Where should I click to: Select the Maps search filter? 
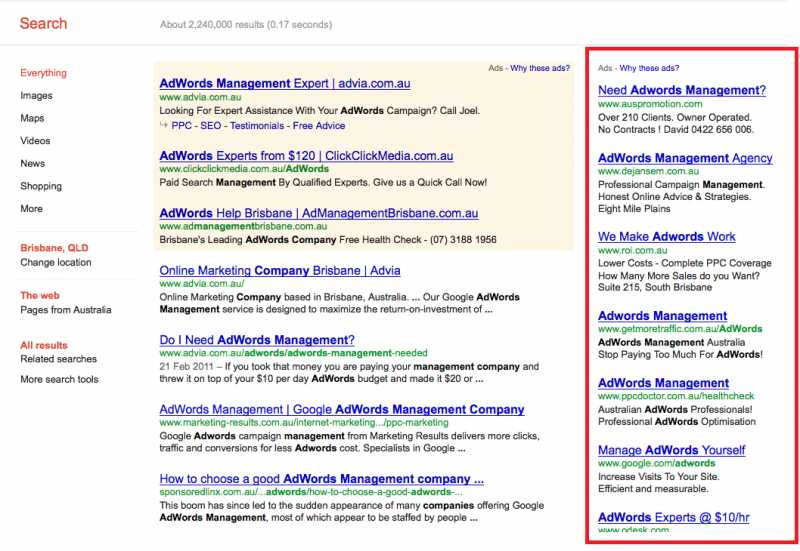click(32, 118)
